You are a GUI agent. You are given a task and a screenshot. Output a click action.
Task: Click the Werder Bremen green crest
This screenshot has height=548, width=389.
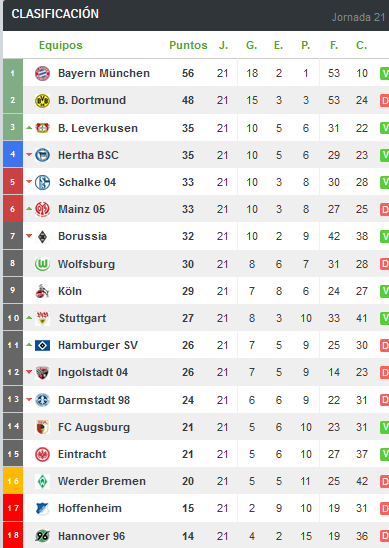coord(42,482)
